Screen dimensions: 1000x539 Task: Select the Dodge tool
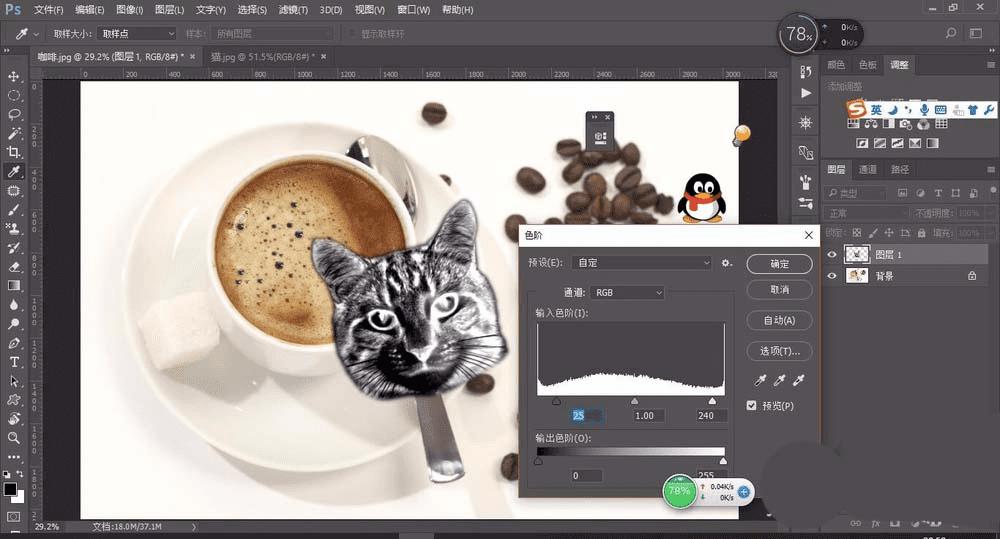tap(13, 324)
